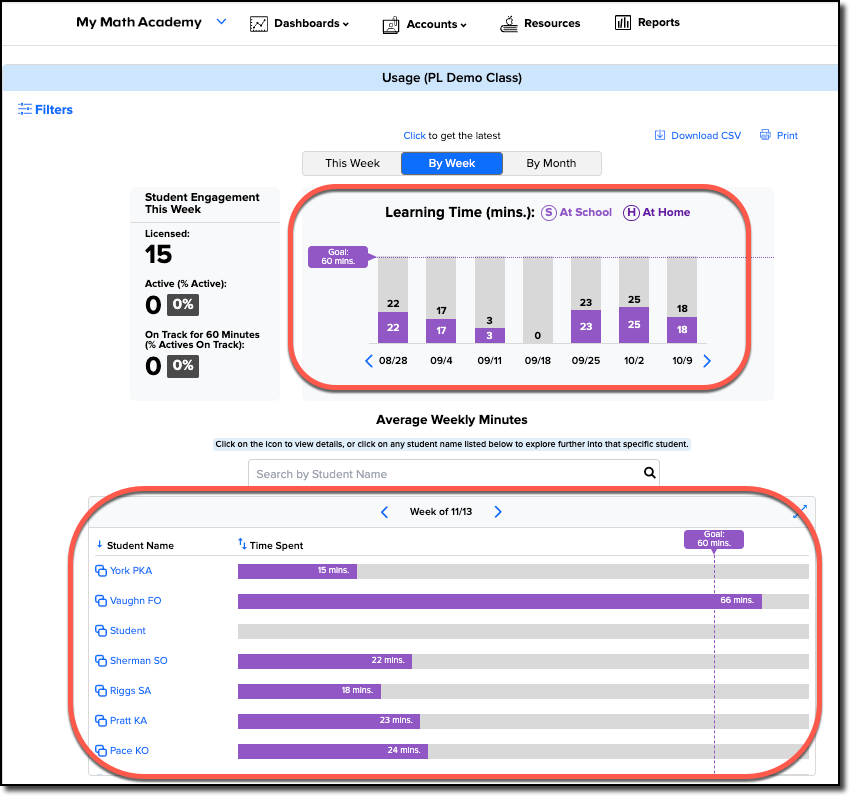850x796 pixels.
Task: Go to week after Week of 11/13
Action: pos(498,512)
